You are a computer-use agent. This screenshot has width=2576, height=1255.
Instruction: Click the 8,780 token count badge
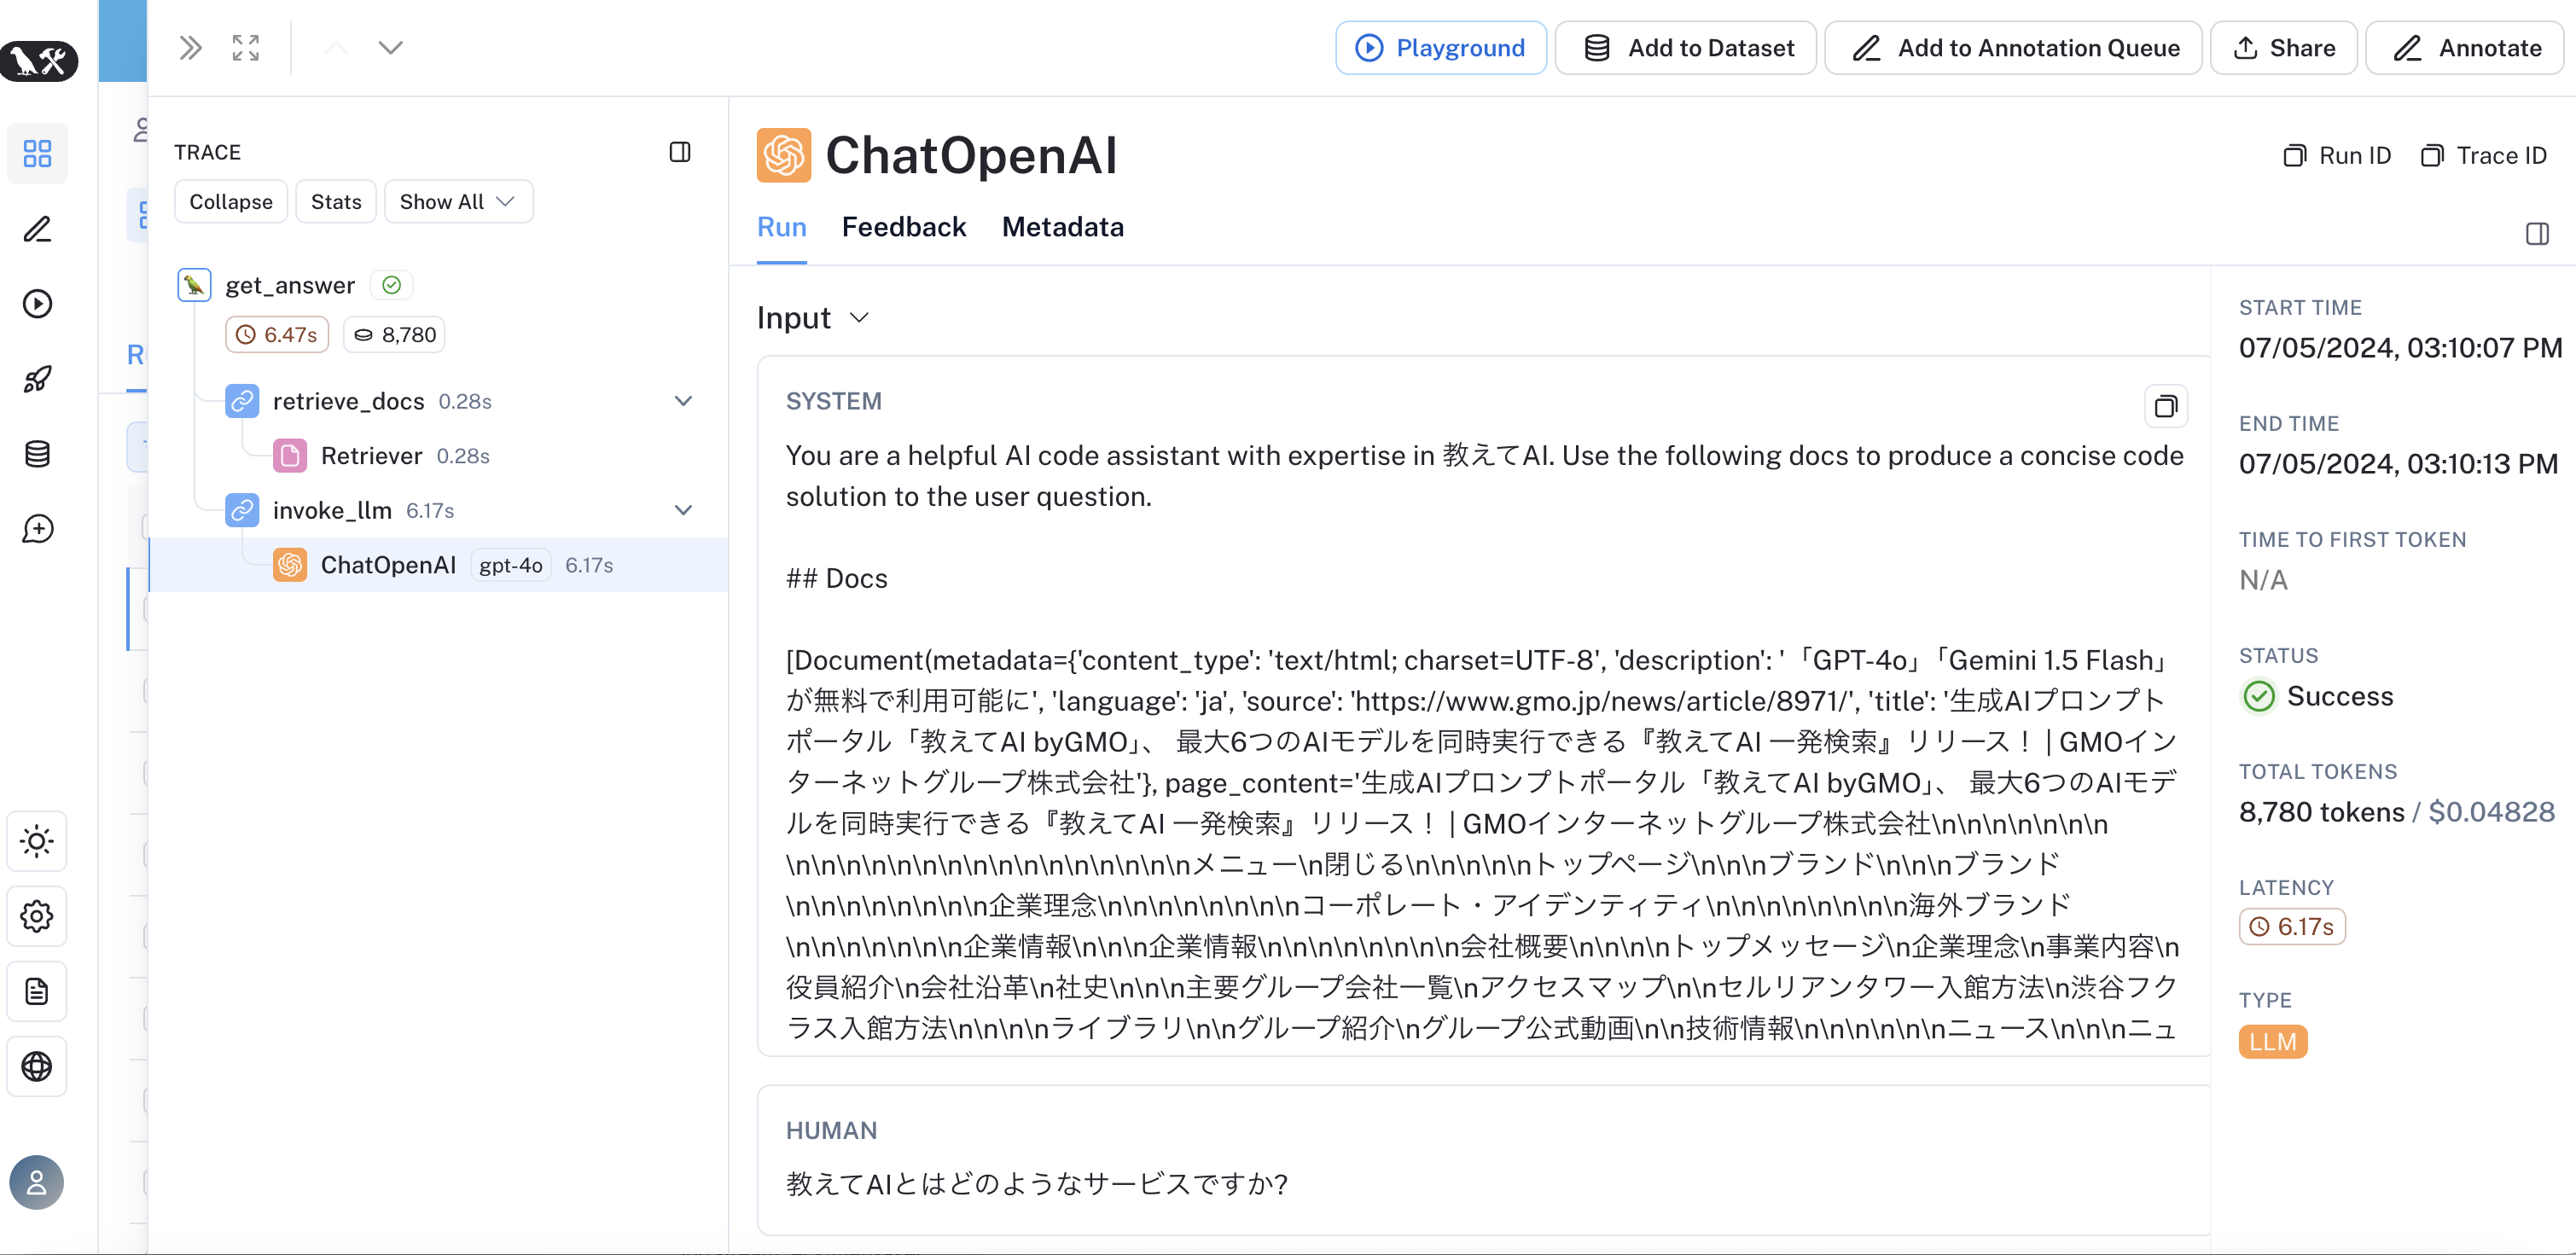coord(395,335)
